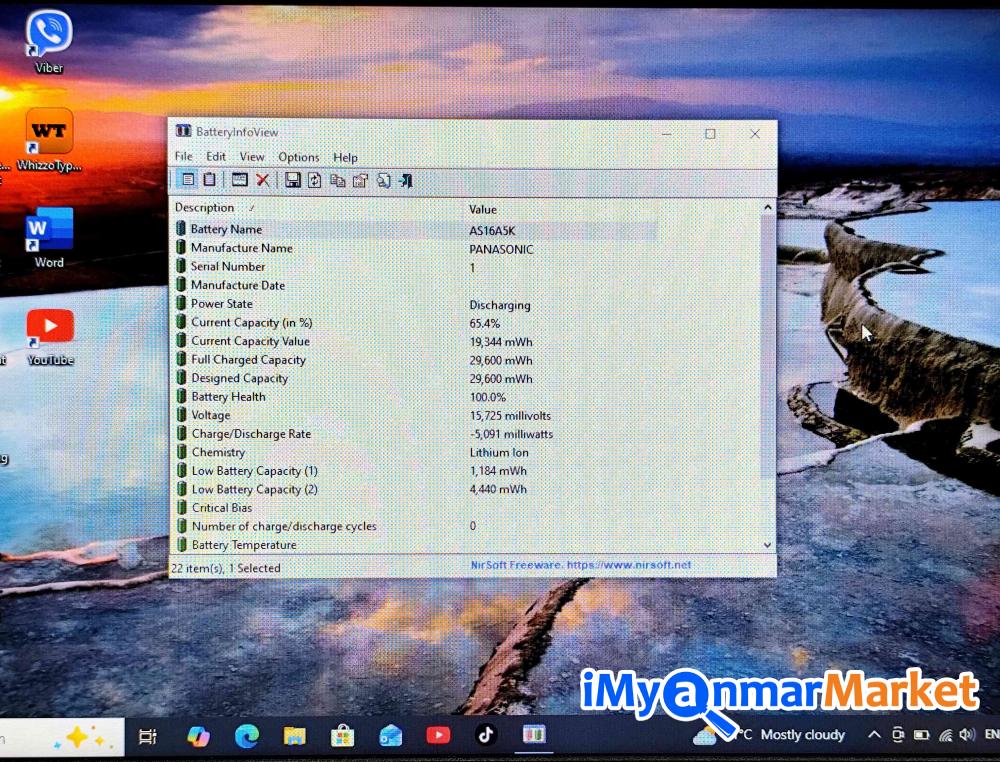This screenshot has height=762, width=1000.
Task: Click the Exit toolbar icon
Action: tap(406, 180)
